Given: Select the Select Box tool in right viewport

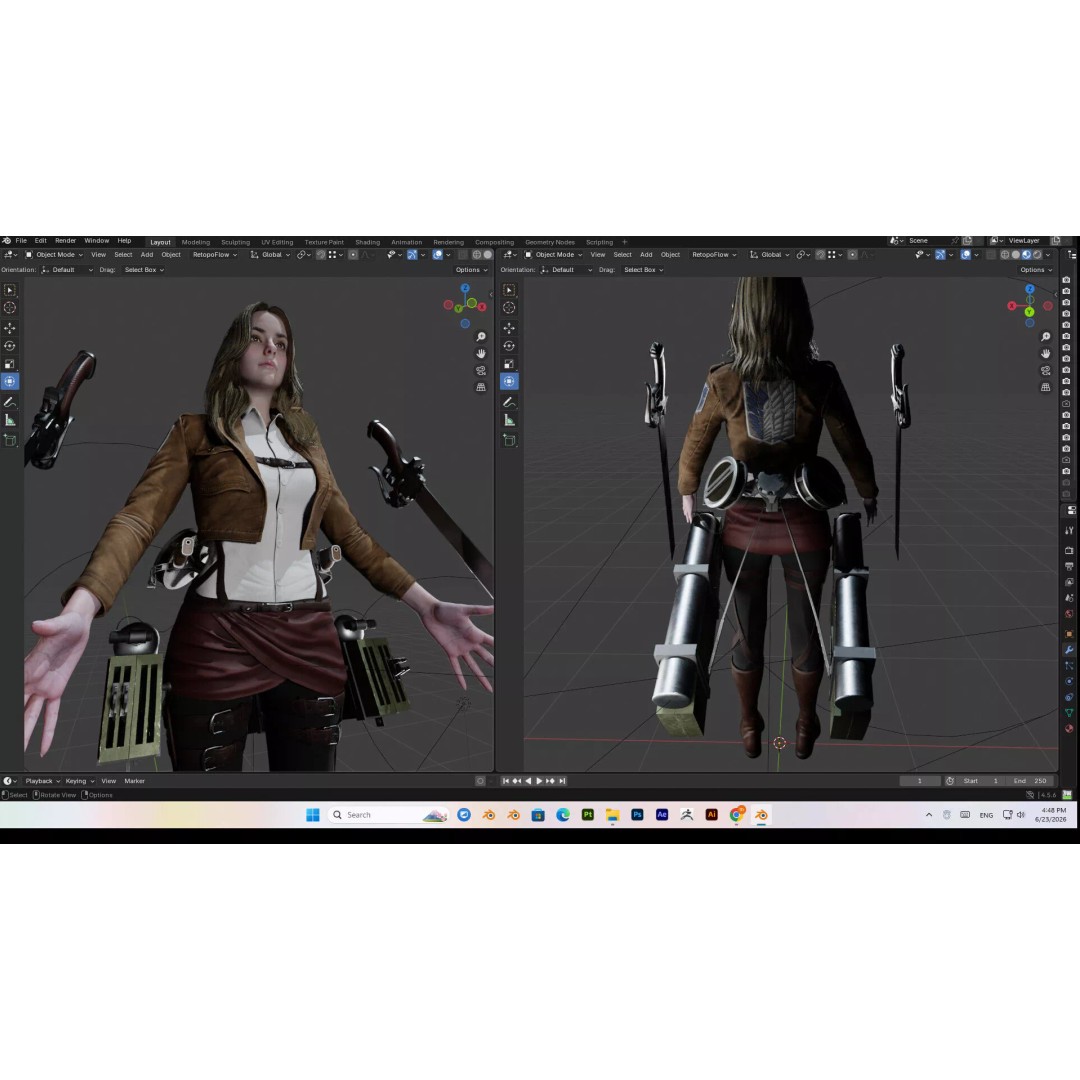Looking at the screenshot, I should (509, 290).
